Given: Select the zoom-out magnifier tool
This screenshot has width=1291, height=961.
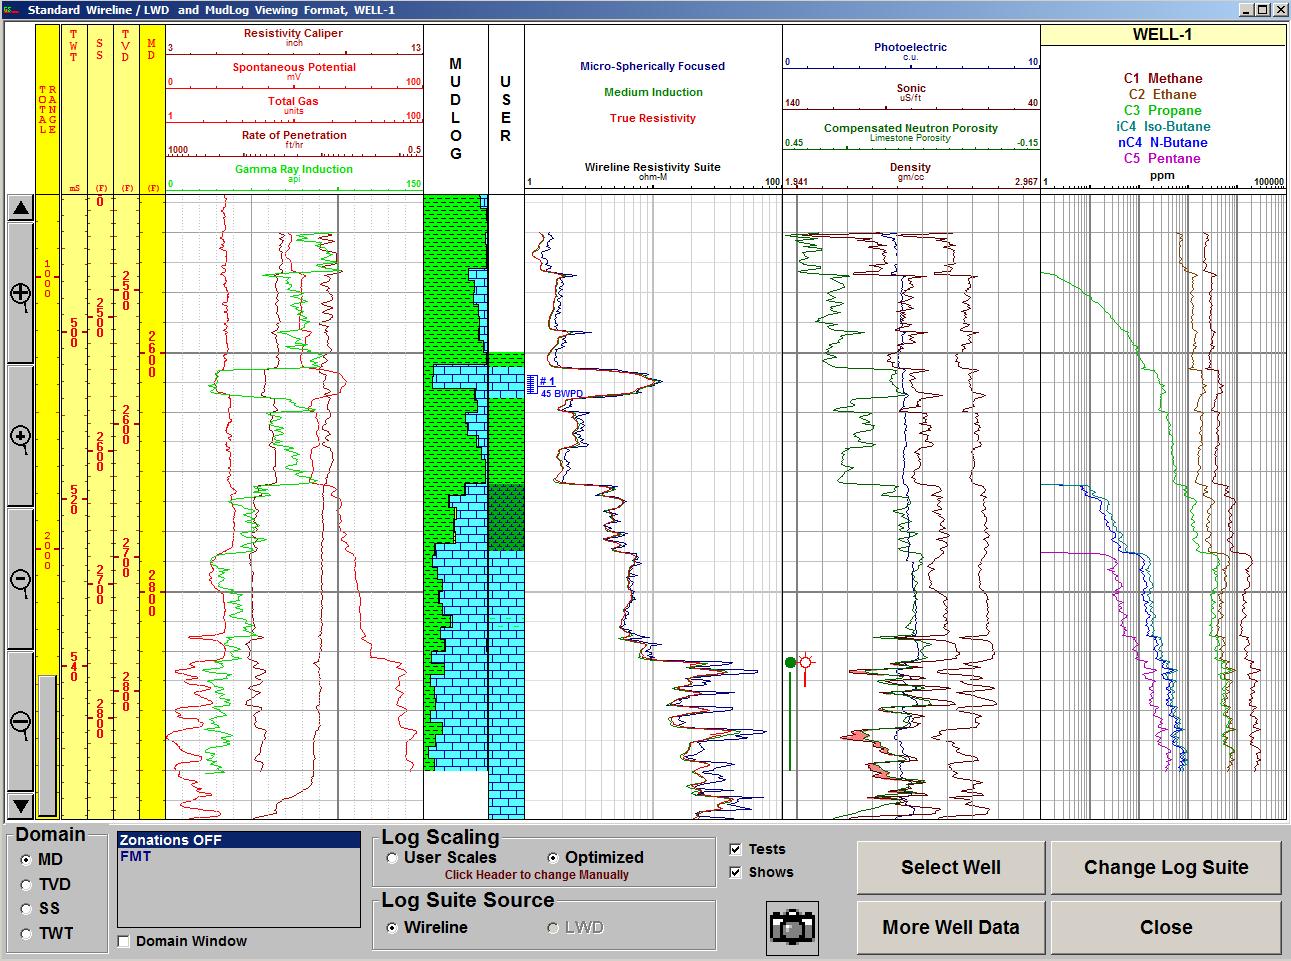Looking at the screenshot, I should pos(20,580).
